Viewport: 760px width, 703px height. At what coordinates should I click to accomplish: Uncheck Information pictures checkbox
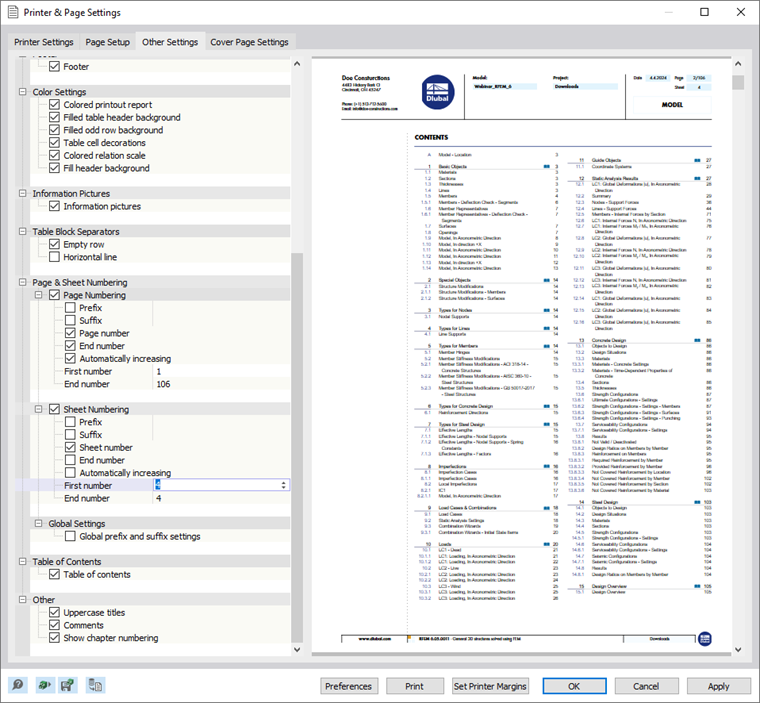tap(54, 206)
